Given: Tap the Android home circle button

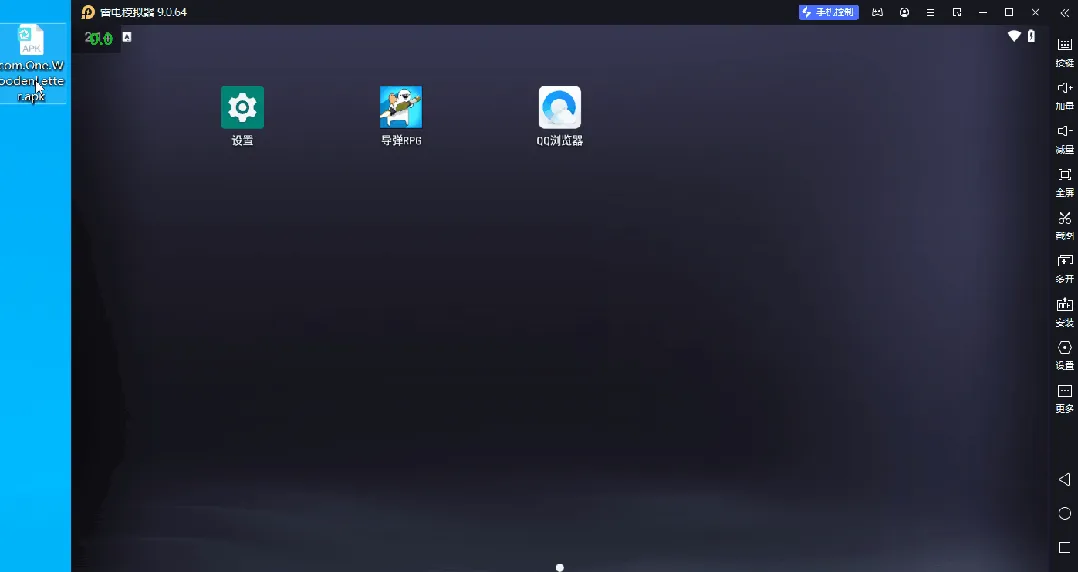Looking at the screenshot, I should point(1064,514).
